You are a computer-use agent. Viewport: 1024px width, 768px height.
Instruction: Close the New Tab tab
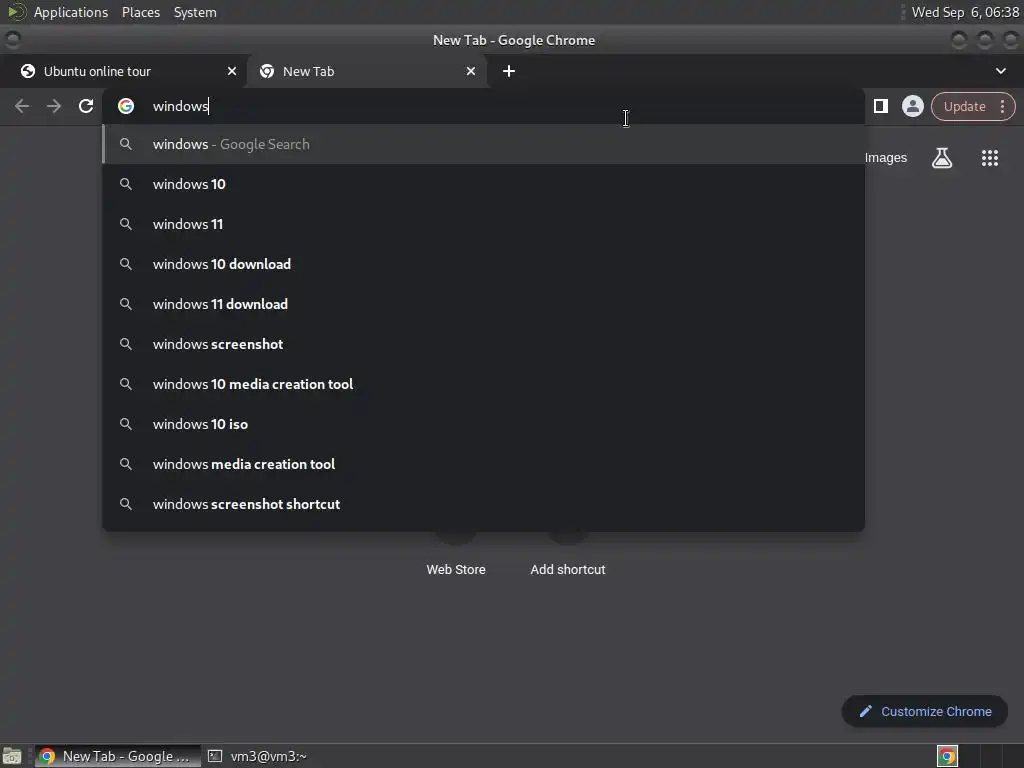[x=471, y=71]
